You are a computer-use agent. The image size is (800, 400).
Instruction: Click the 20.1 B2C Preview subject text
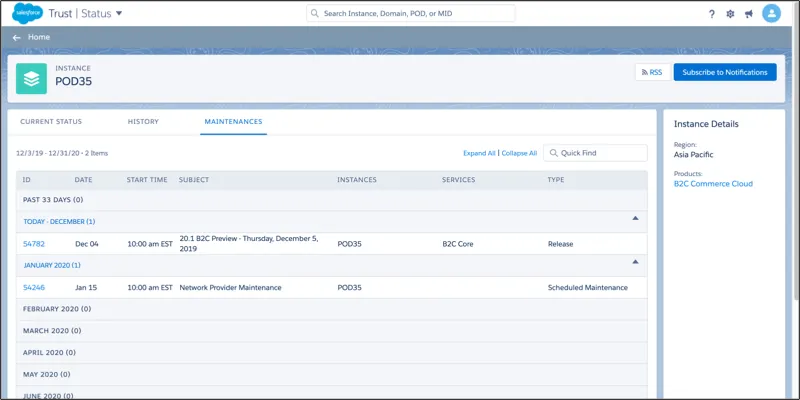(x=249, y=244)
